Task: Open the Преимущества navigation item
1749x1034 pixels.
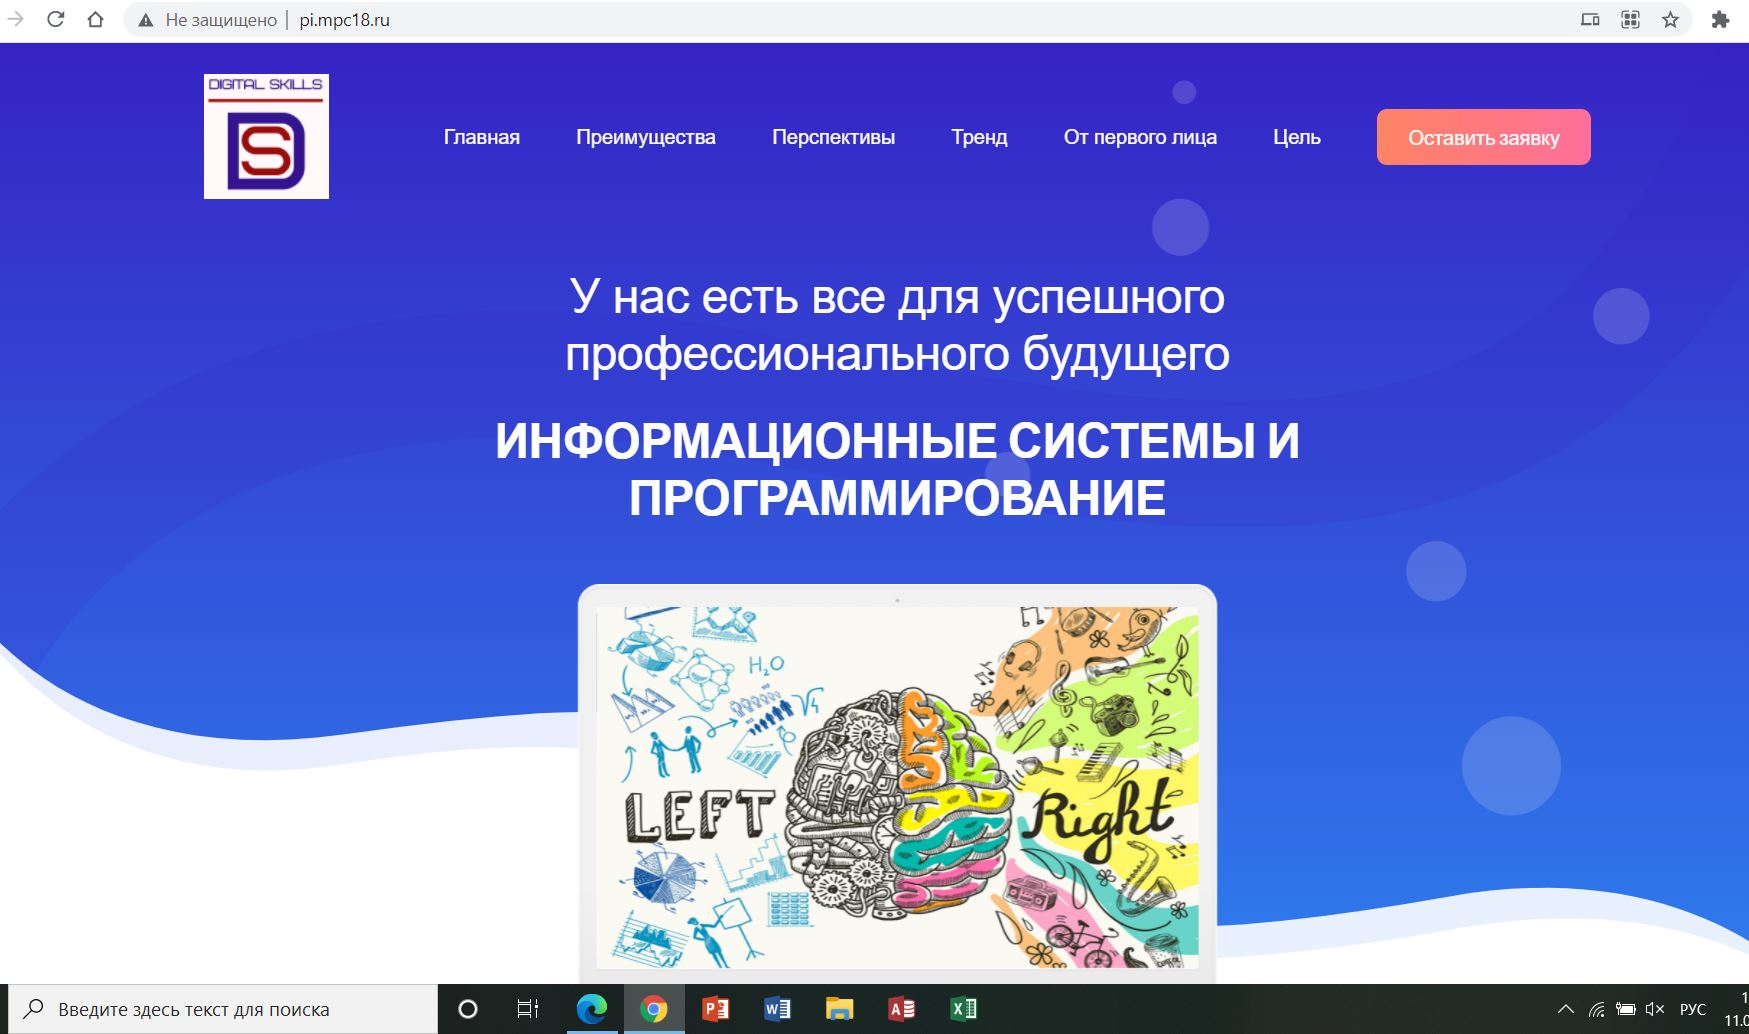Action: click(645, 137)
